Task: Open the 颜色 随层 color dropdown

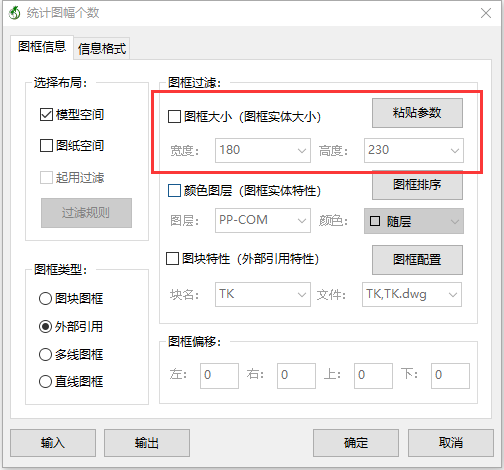Action: tap(414, 221)
